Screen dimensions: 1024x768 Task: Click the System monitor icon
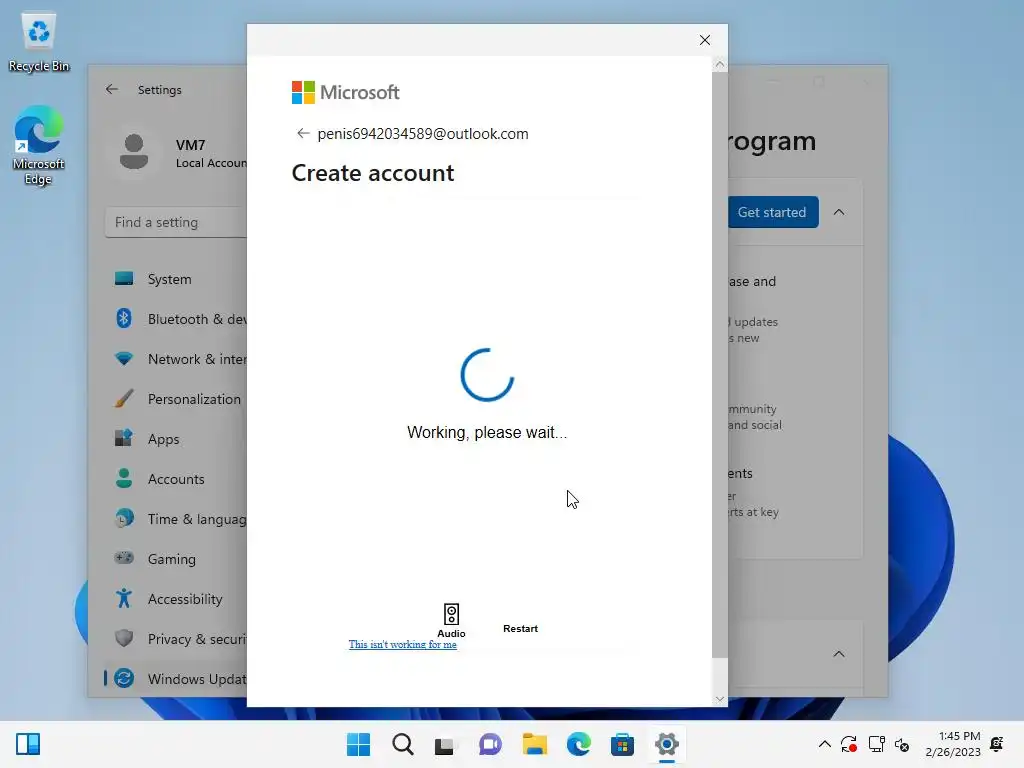click(124, 279)
